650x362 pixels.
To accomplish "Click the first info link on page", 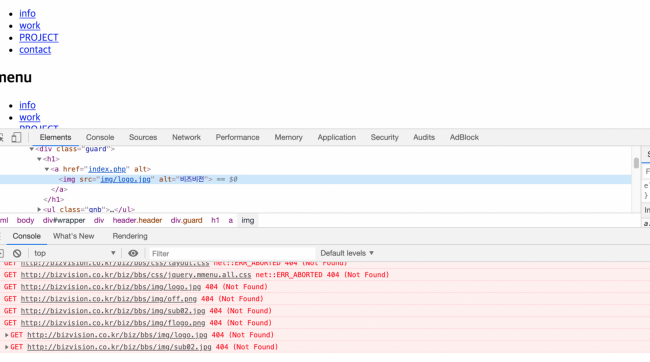I will point(27,14).
